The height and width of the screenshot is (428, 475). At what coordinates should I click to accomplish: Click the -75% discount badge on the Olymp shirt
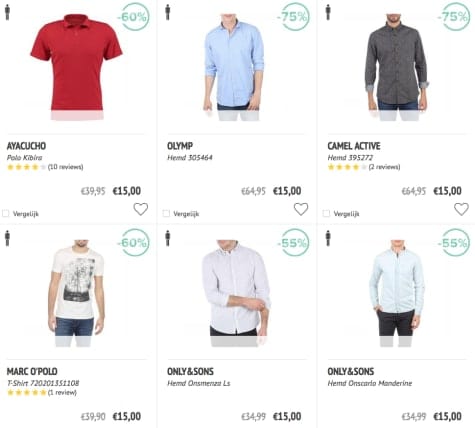(x=293, y=17)
